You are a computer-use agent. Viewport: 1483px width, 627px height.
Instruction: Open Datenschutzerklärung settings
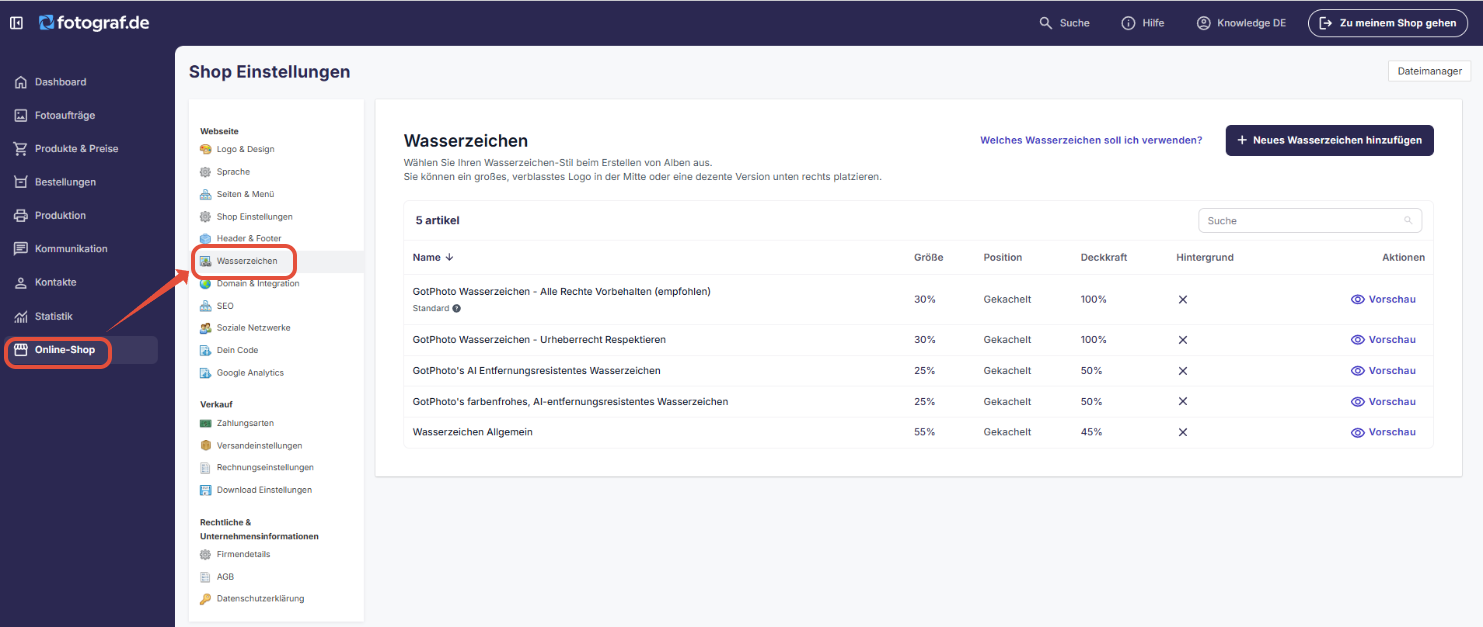[x=260, y=598]
